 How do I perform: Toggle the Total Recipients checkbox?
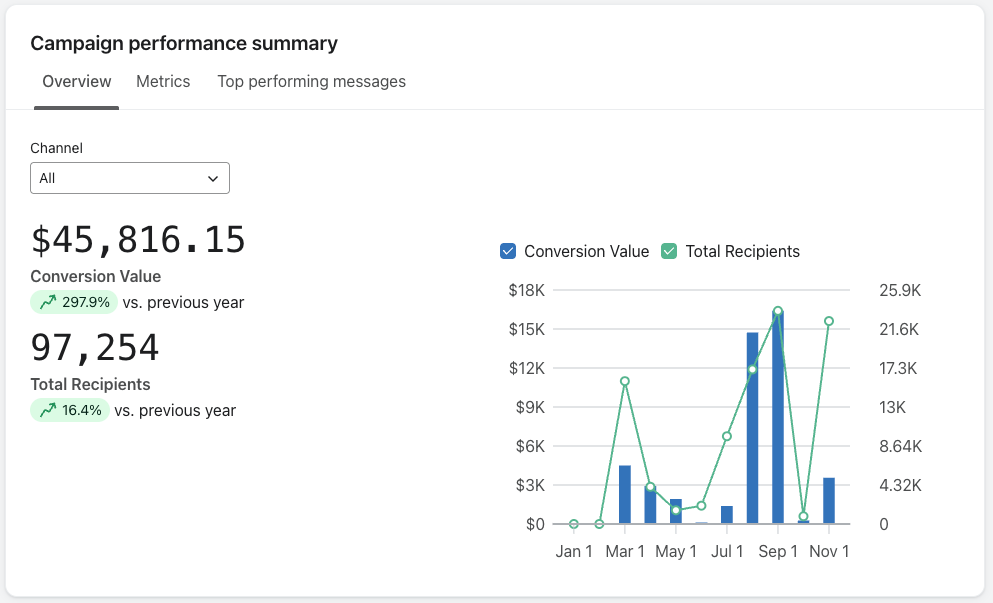coord(669,252)
